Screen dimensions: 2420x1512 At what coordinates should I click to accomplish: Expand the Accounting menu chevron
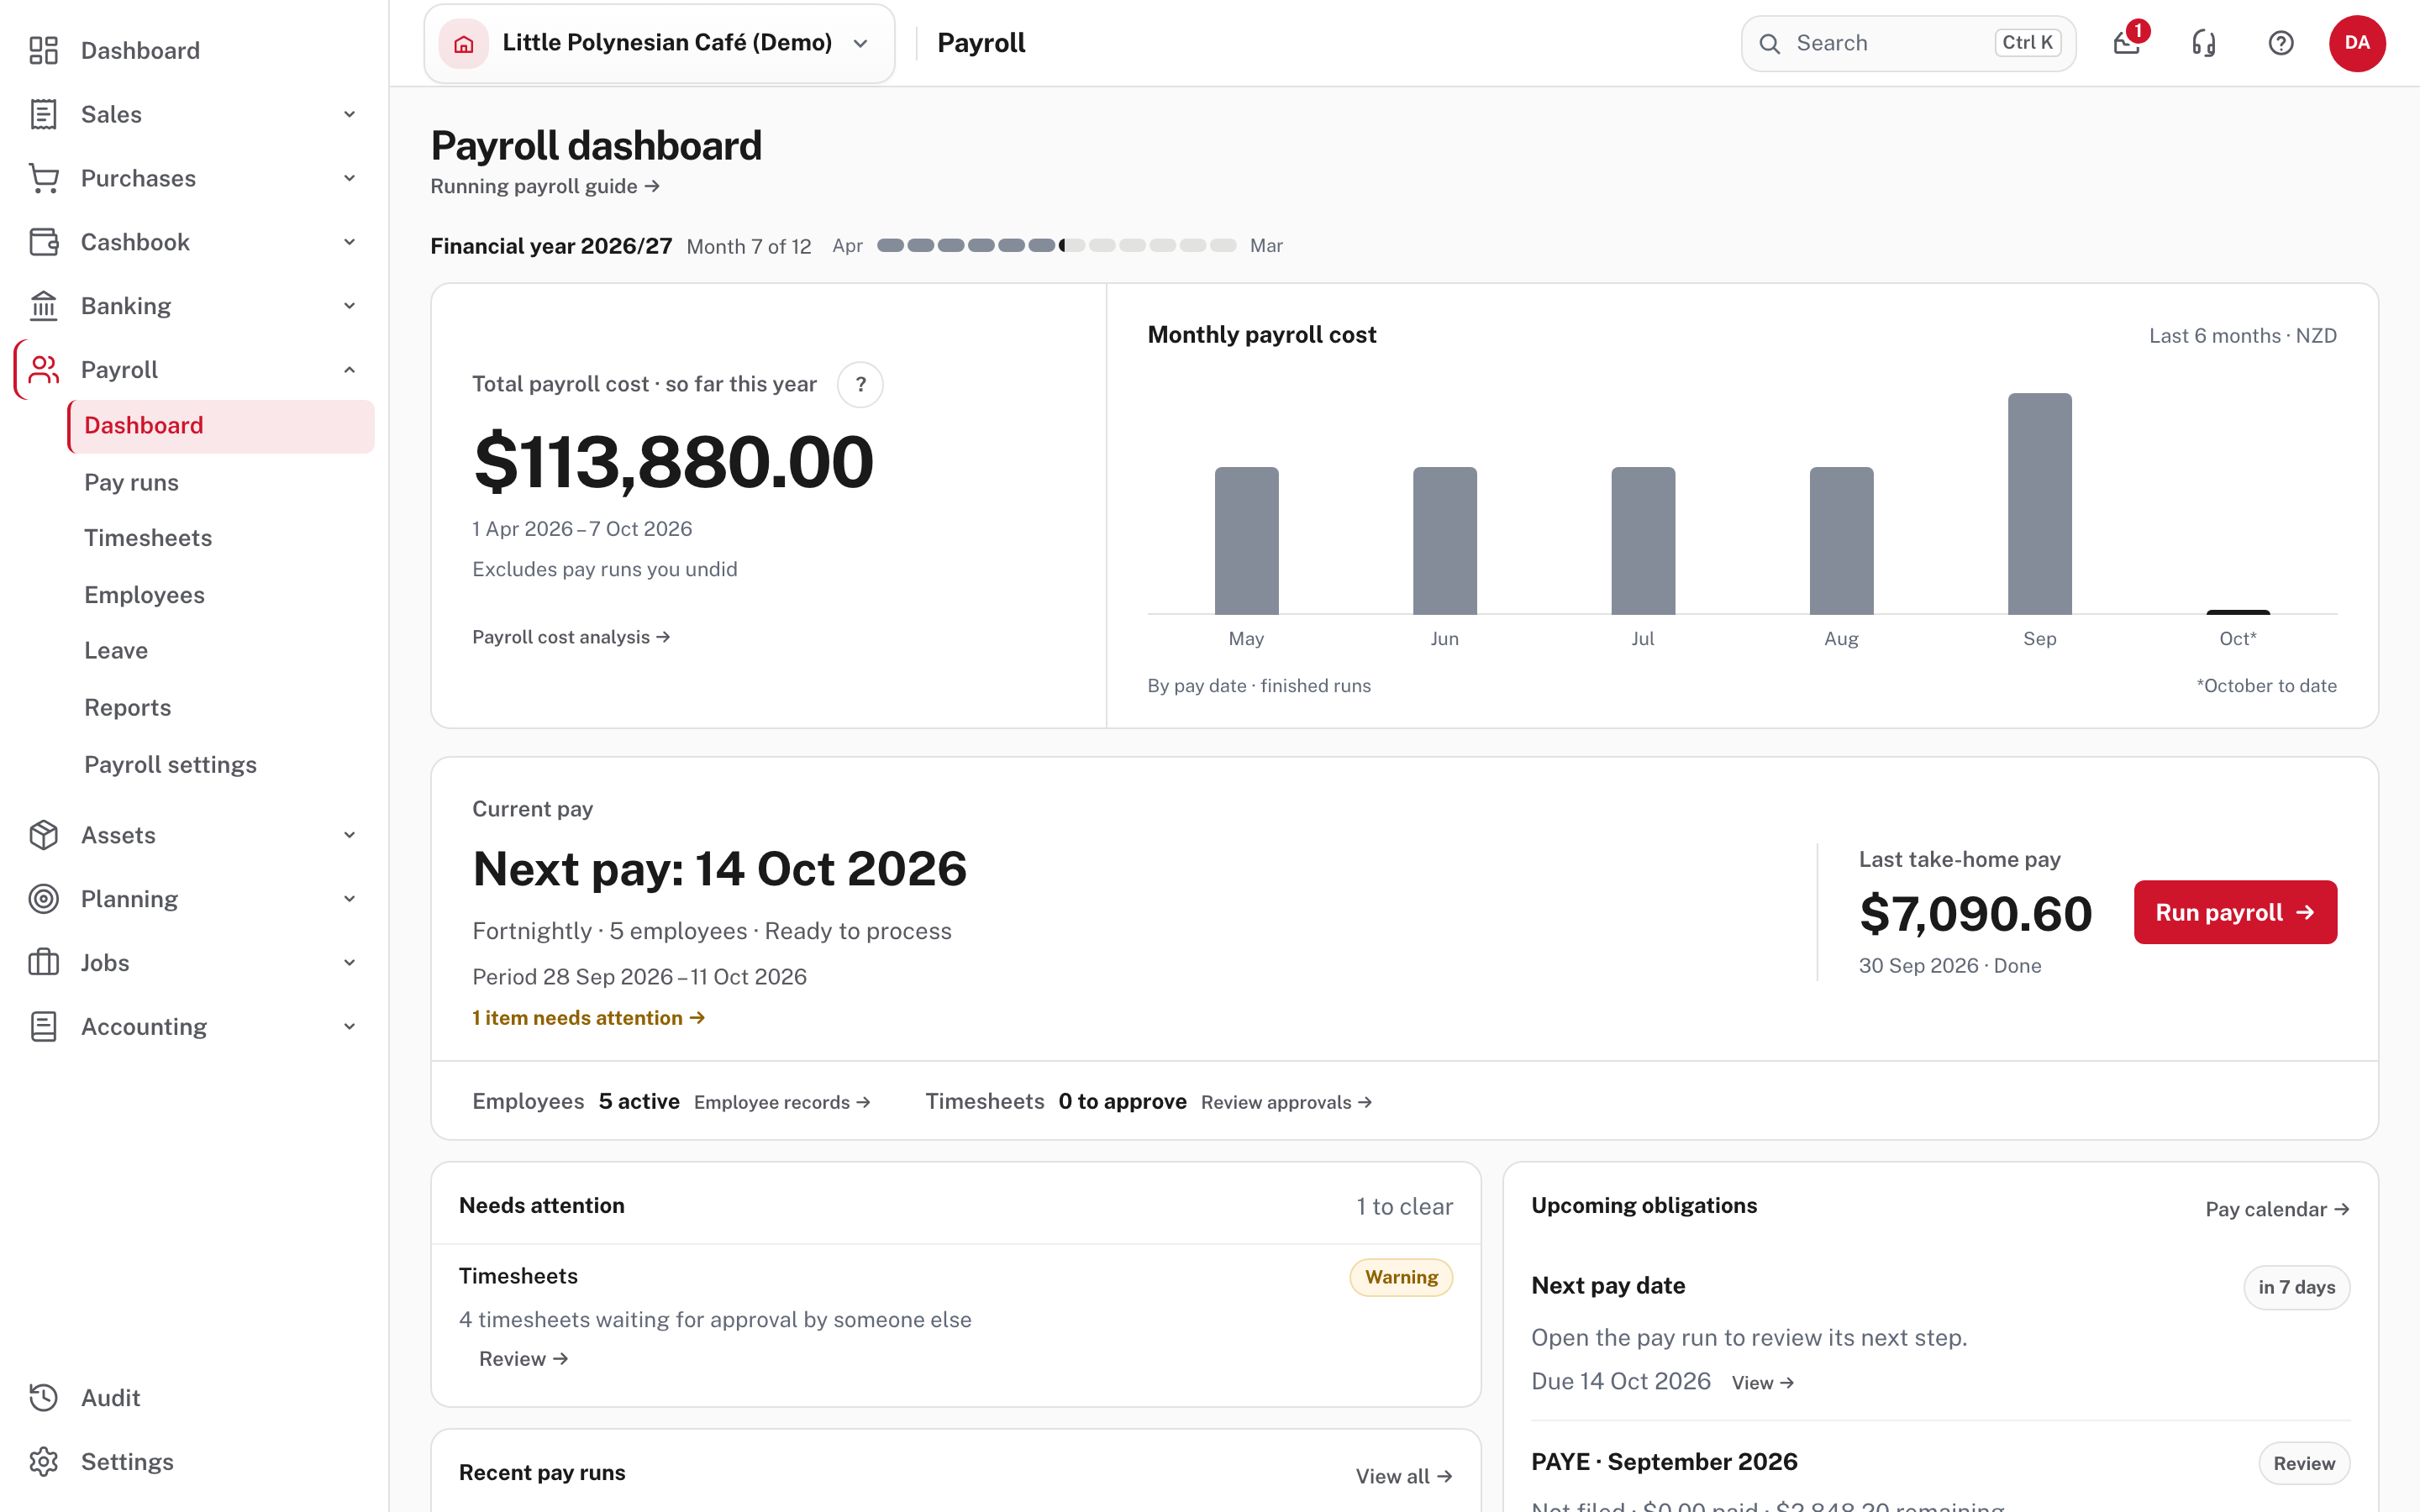(x=350, y=1027)
